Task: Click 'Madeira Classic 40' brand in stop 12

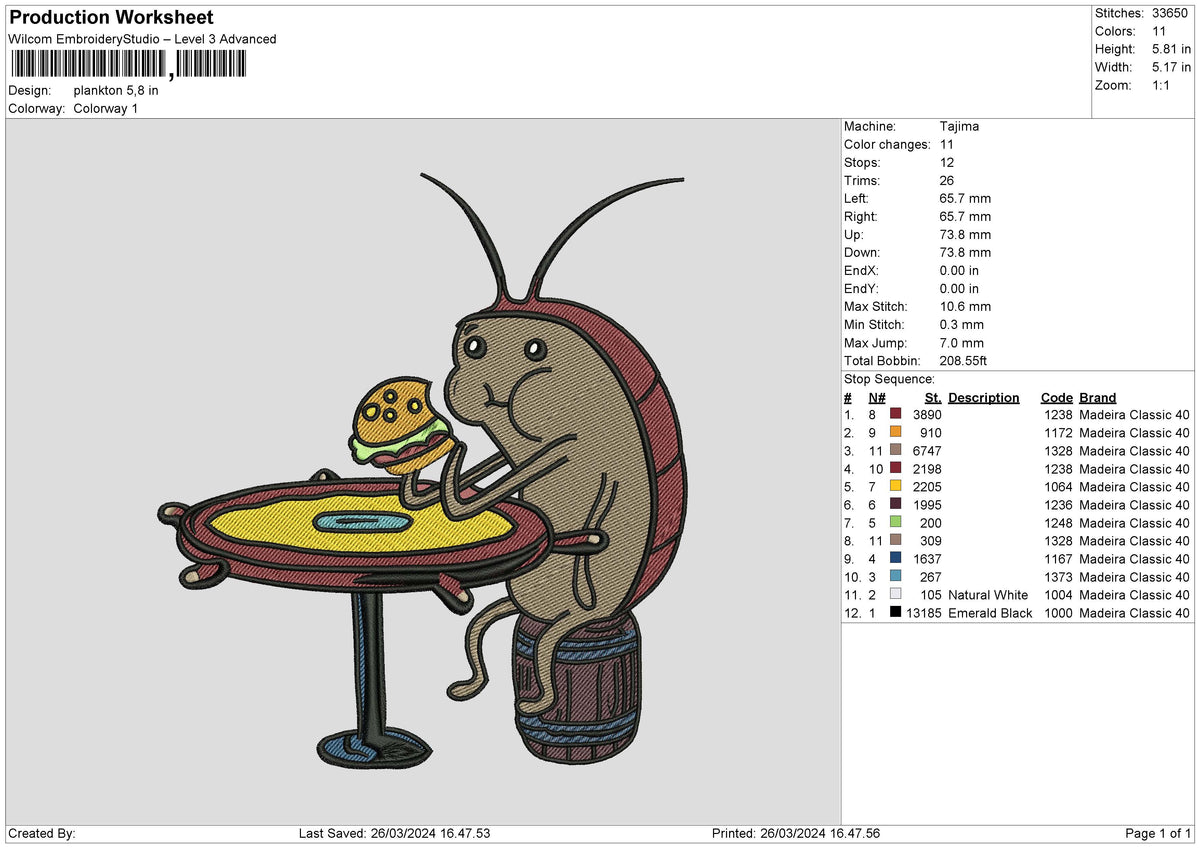Action: click(x=1135, y=613)
